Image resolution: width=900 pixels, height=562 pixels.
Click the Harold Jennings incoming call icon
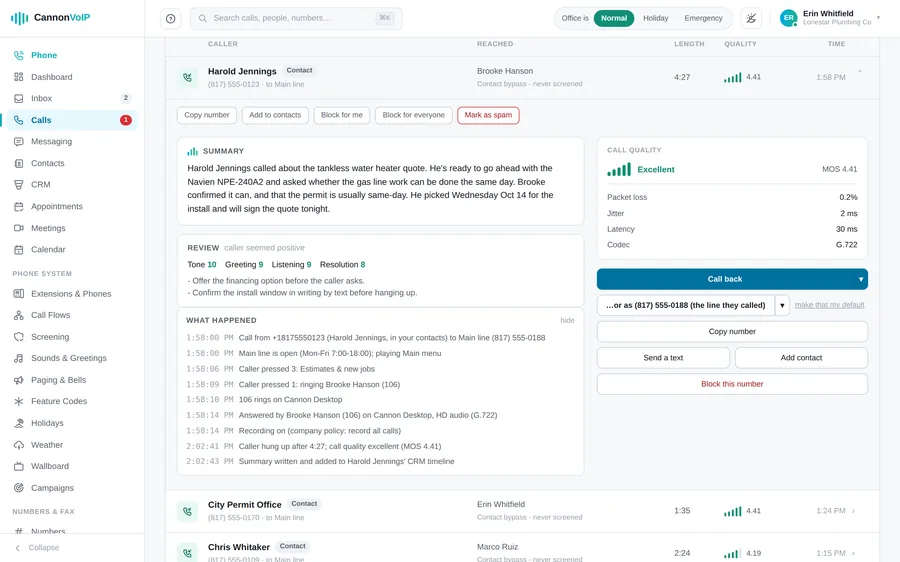click(x=187, y=77)
